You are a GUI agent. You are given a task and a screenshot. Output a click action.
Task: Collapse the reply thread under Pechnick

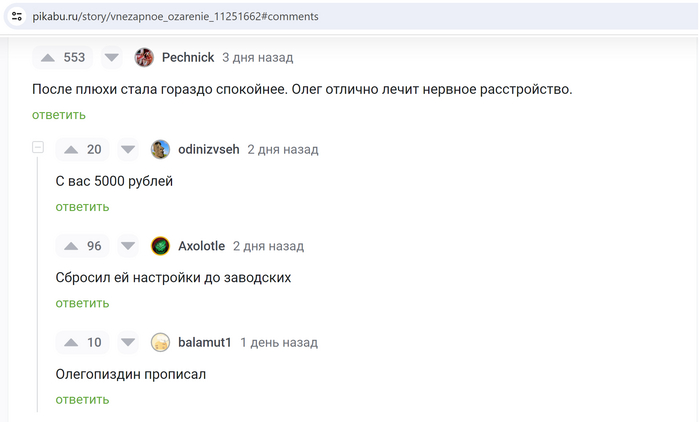pyautogui.click(x=38, y=148)
